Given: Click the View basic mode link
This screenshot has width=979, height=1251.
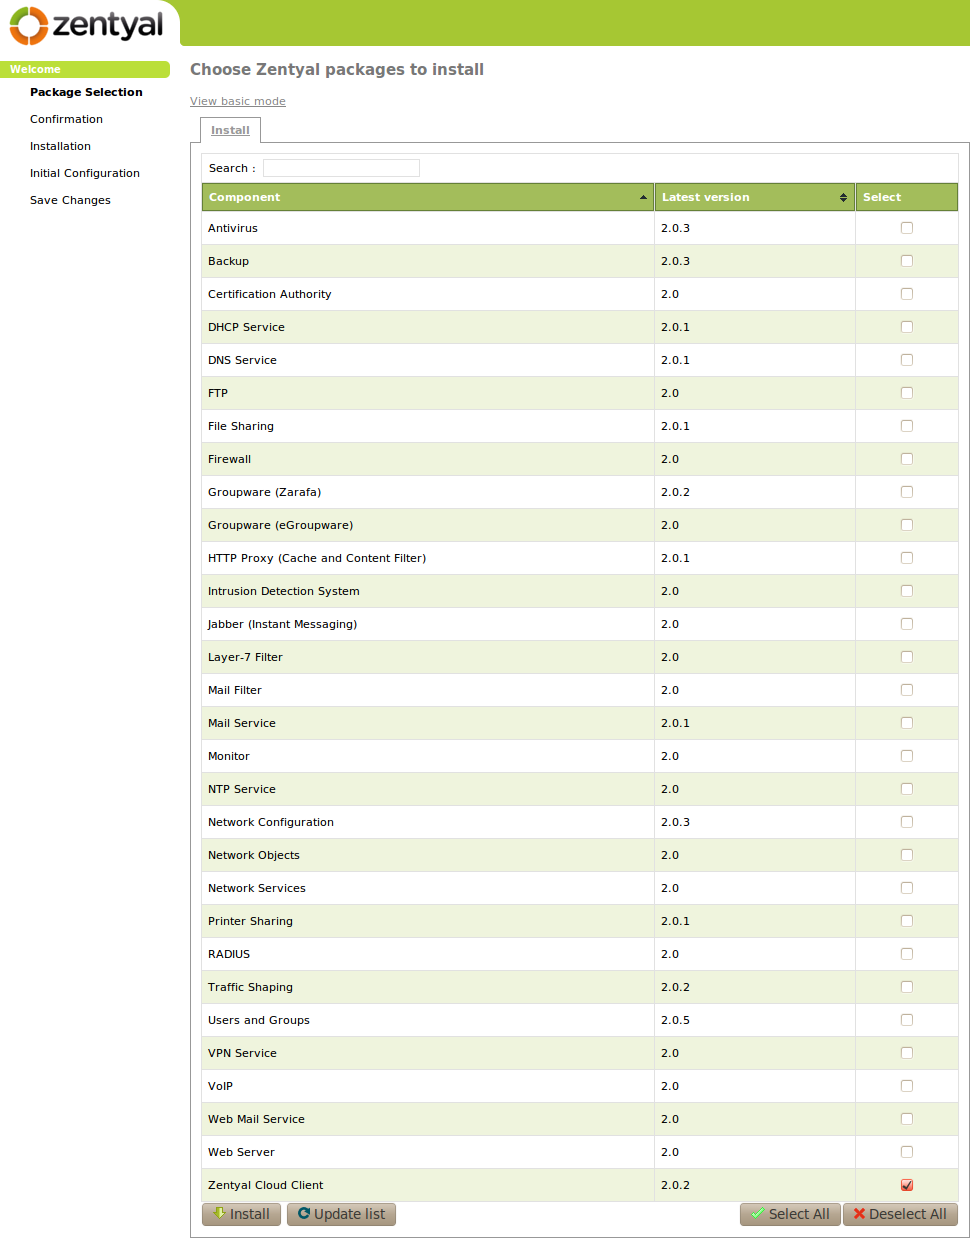Looking at the screenshot, I should click(x=238, y=101).
